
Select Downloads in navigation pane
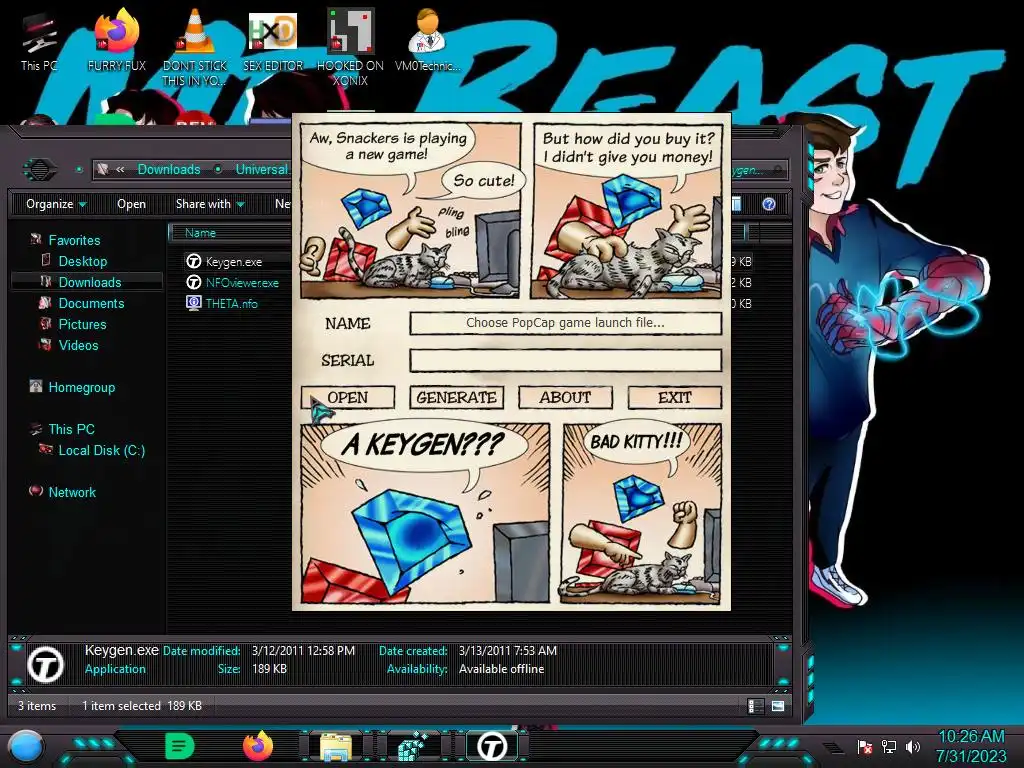click(x=89, y=282)
